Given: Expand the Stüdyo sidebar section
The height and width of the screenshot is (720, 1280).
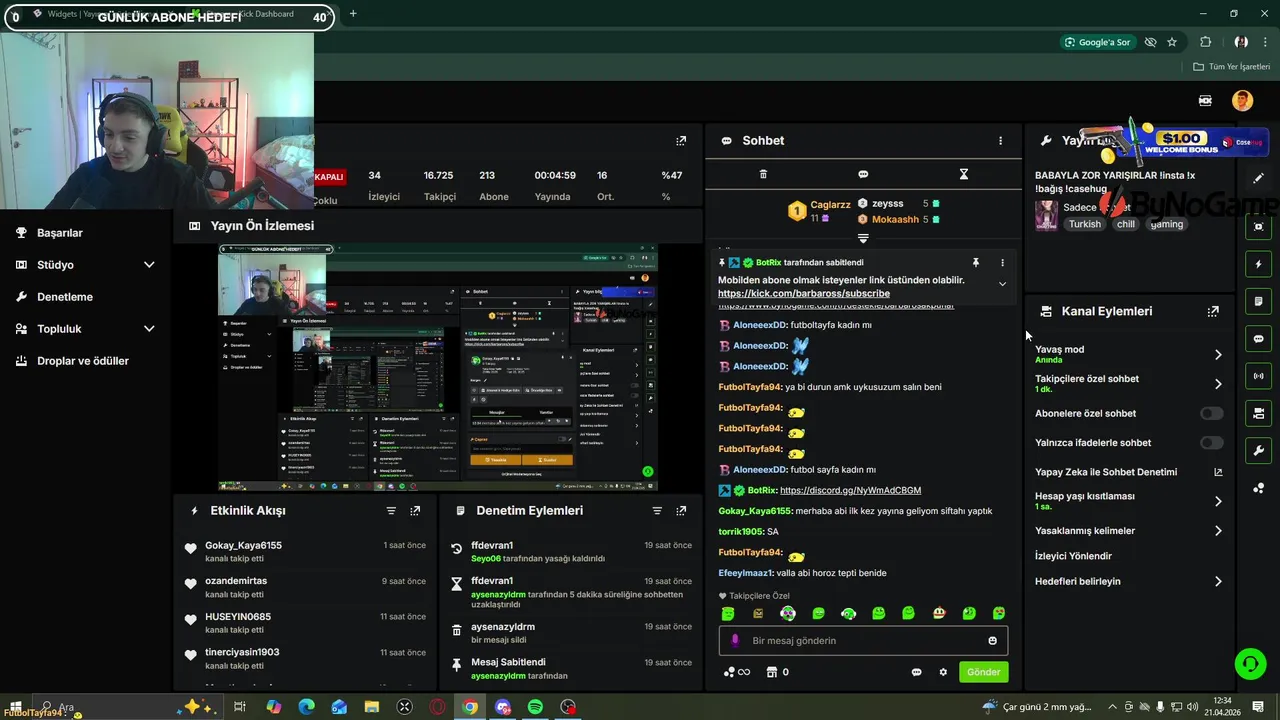Looking at the screenshot, I should [x=149, y=265].
